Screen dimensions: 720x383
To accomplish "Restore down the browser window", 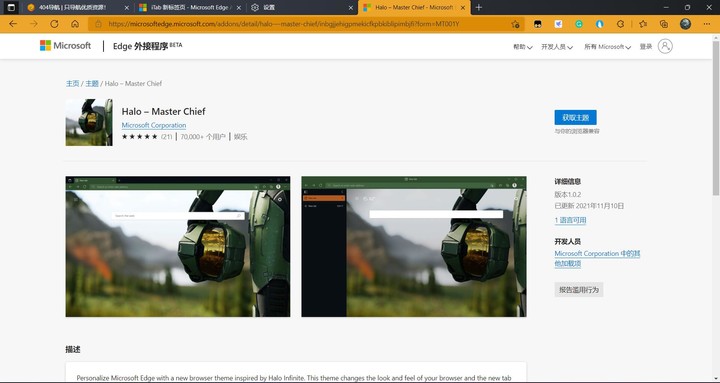I will click(x=687, y=7).
